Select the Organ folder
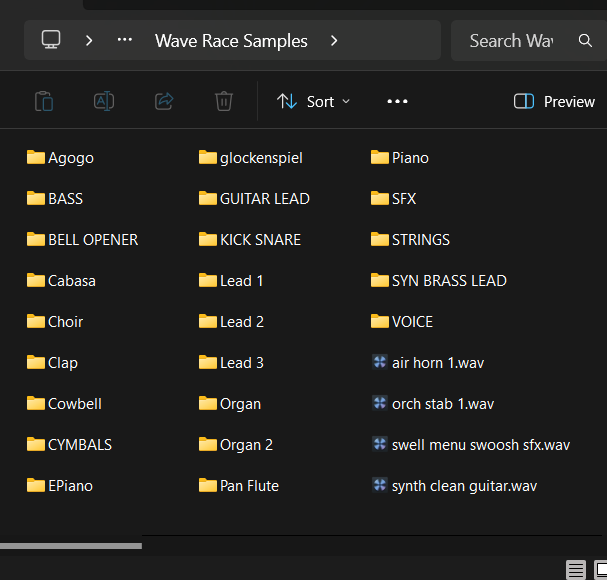The image size is (607, 580). (x=230, y=404)
